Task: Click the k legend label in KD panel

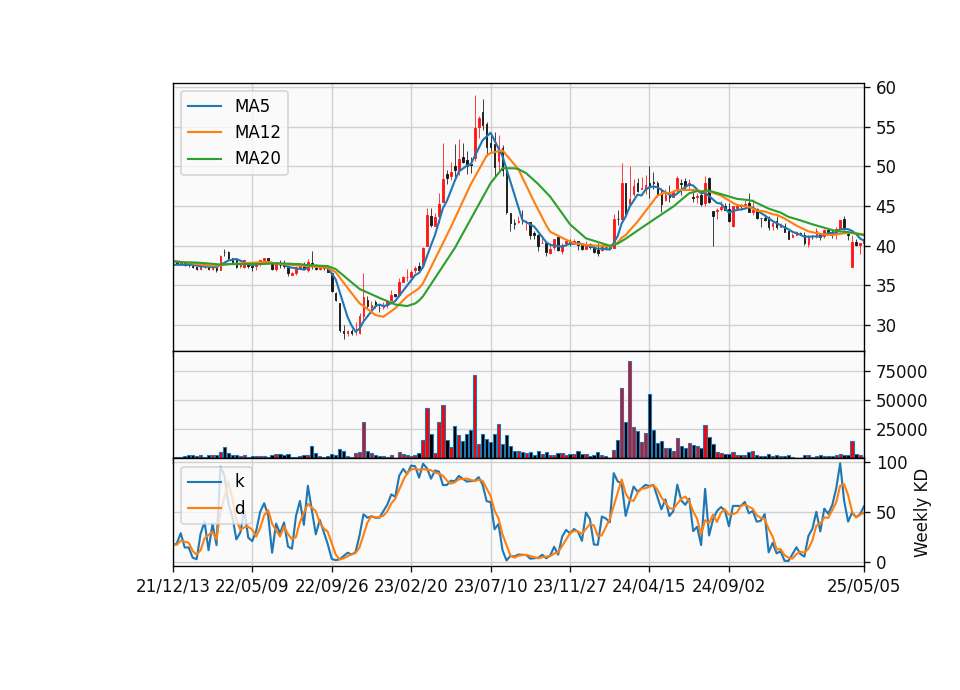Action: click(239, 481)
